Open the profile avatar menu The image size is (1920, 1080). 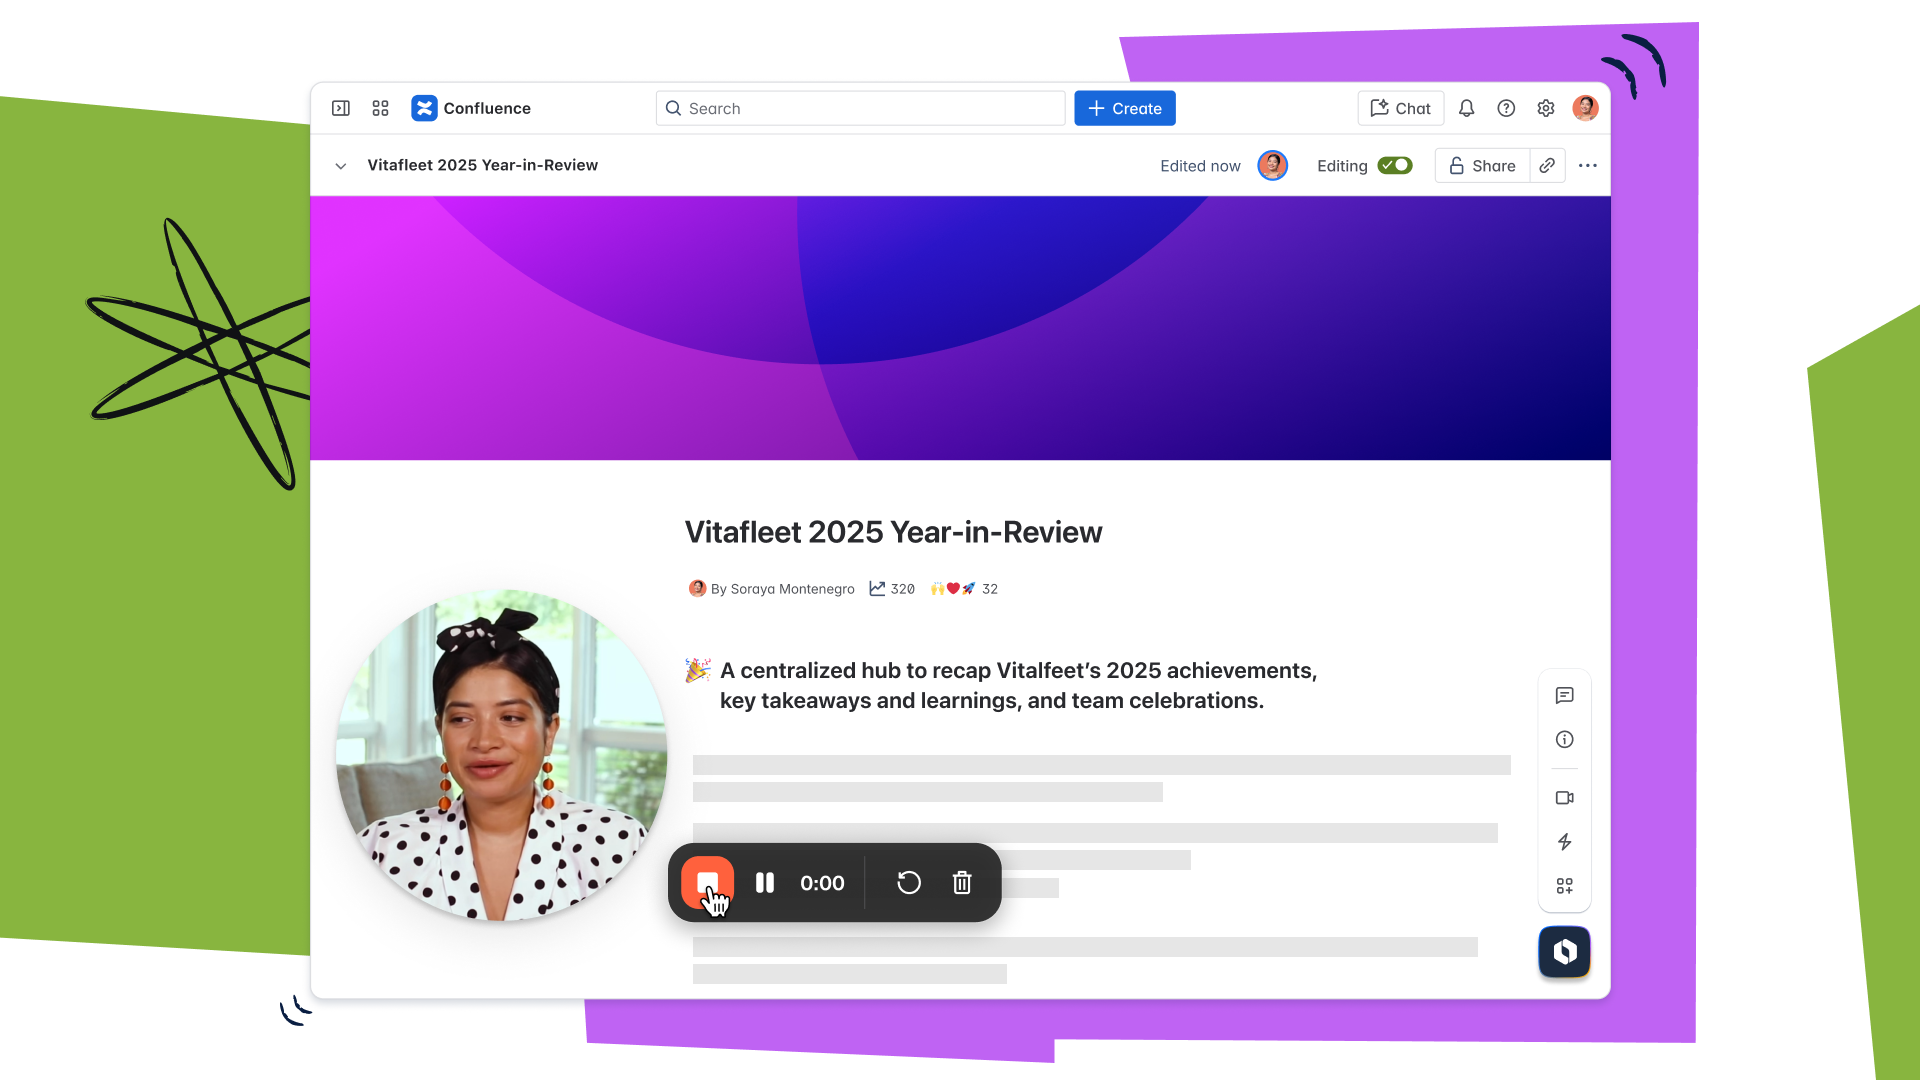pos(1585,108)
